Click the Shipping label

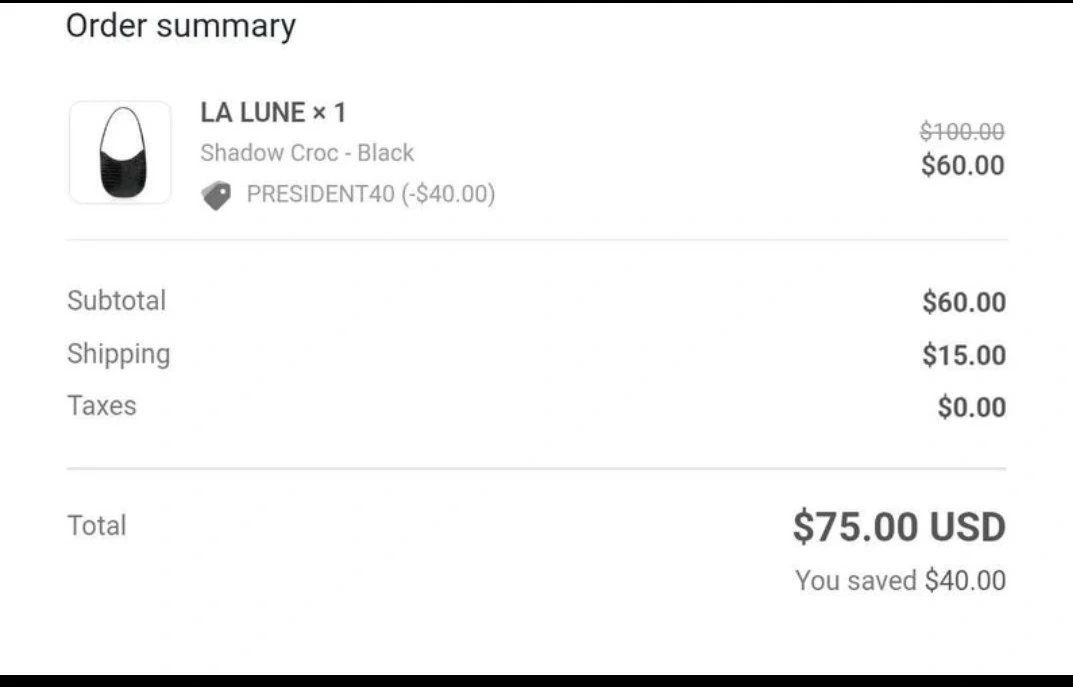[118, 354]
